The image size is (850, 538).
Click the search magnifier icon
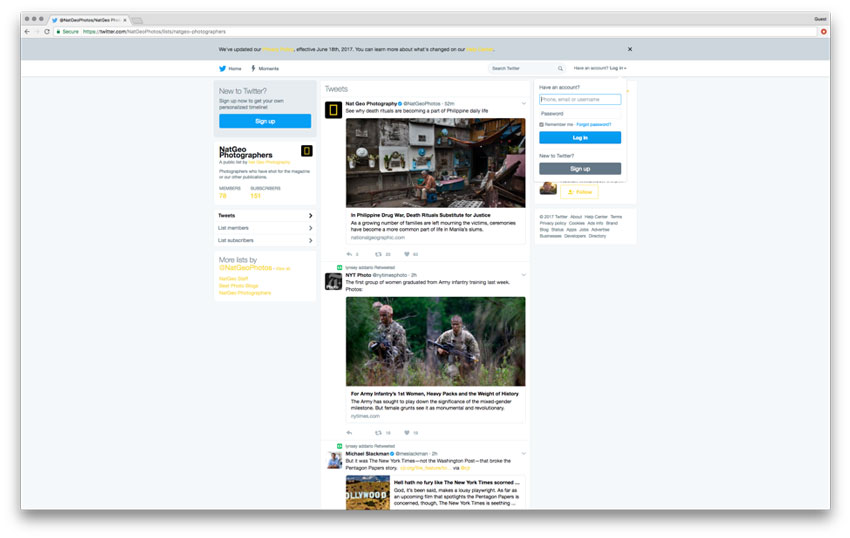560,68
